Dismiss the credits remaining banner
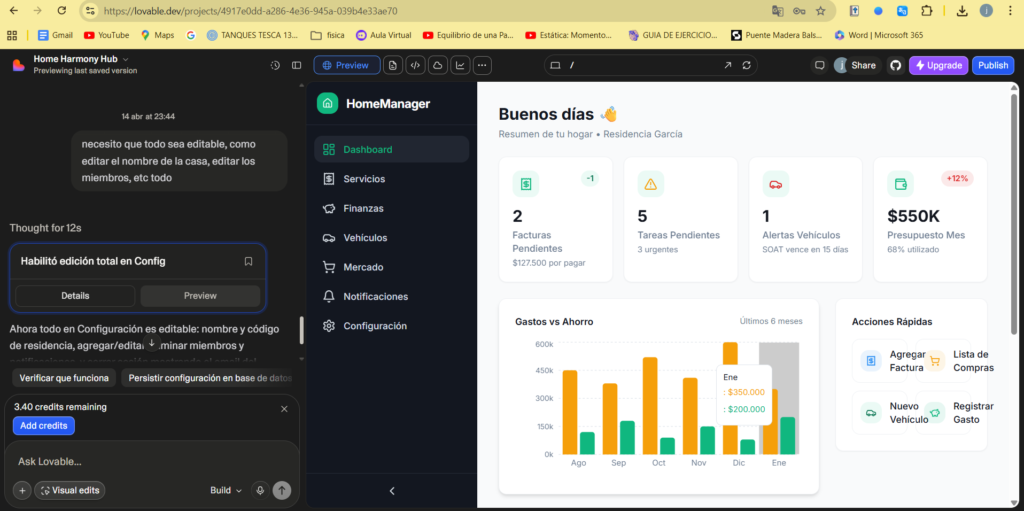1024x511 pixels. 284,409
